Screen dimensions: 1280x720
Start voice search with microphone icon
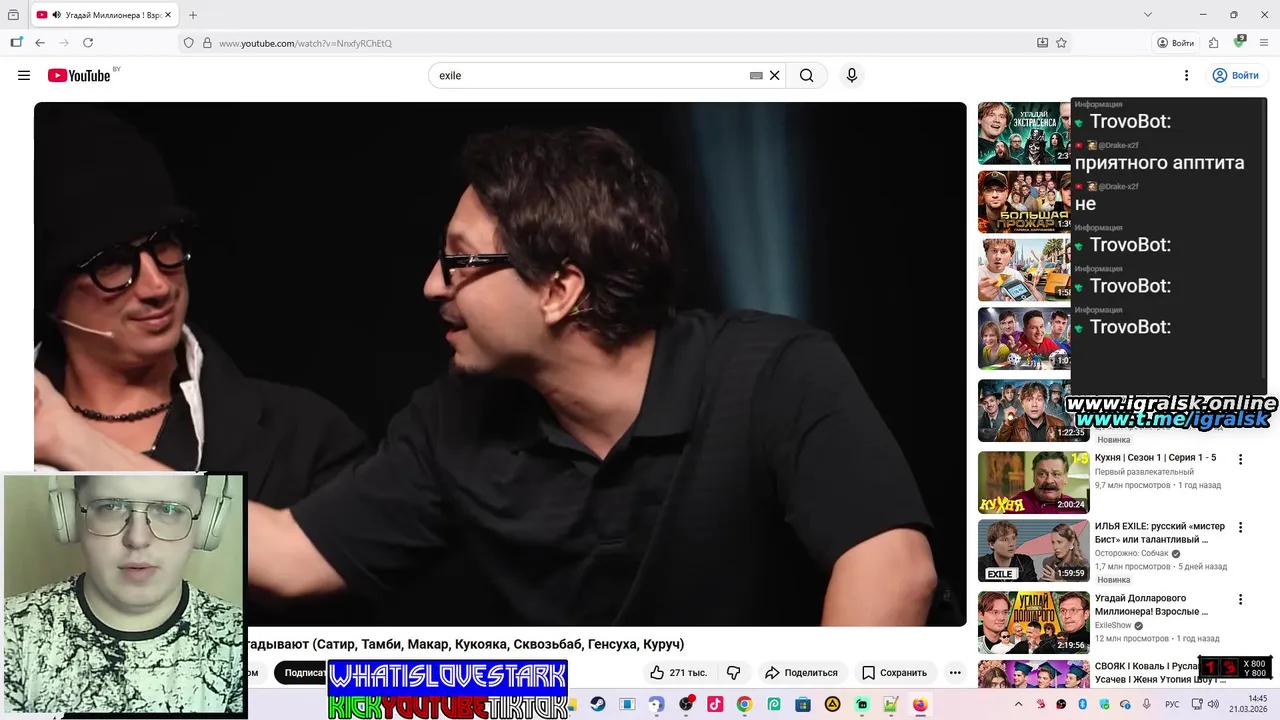852,75
